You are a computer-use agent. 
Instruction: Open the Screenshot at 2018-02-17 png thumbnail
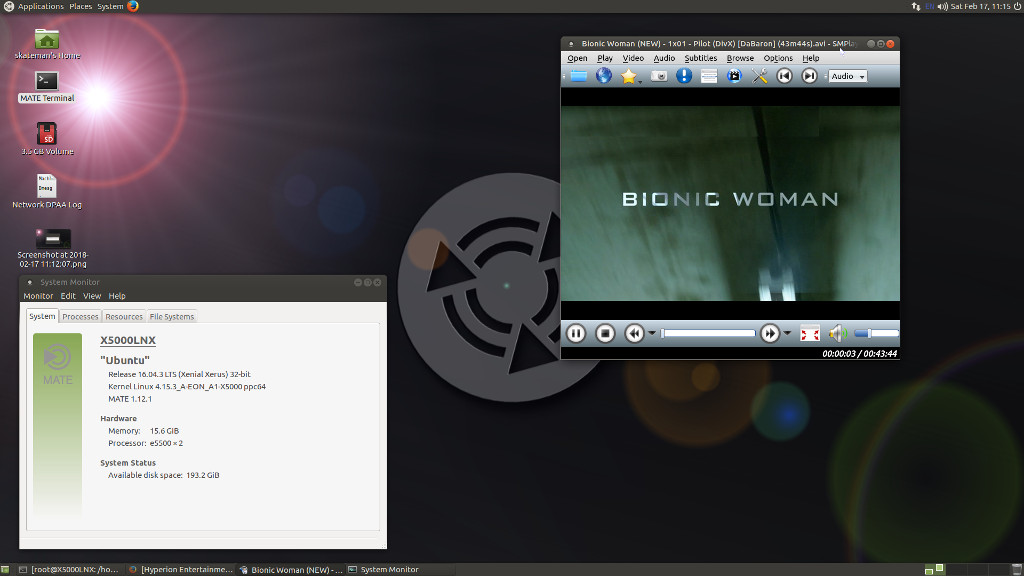[x=53, y=238]
